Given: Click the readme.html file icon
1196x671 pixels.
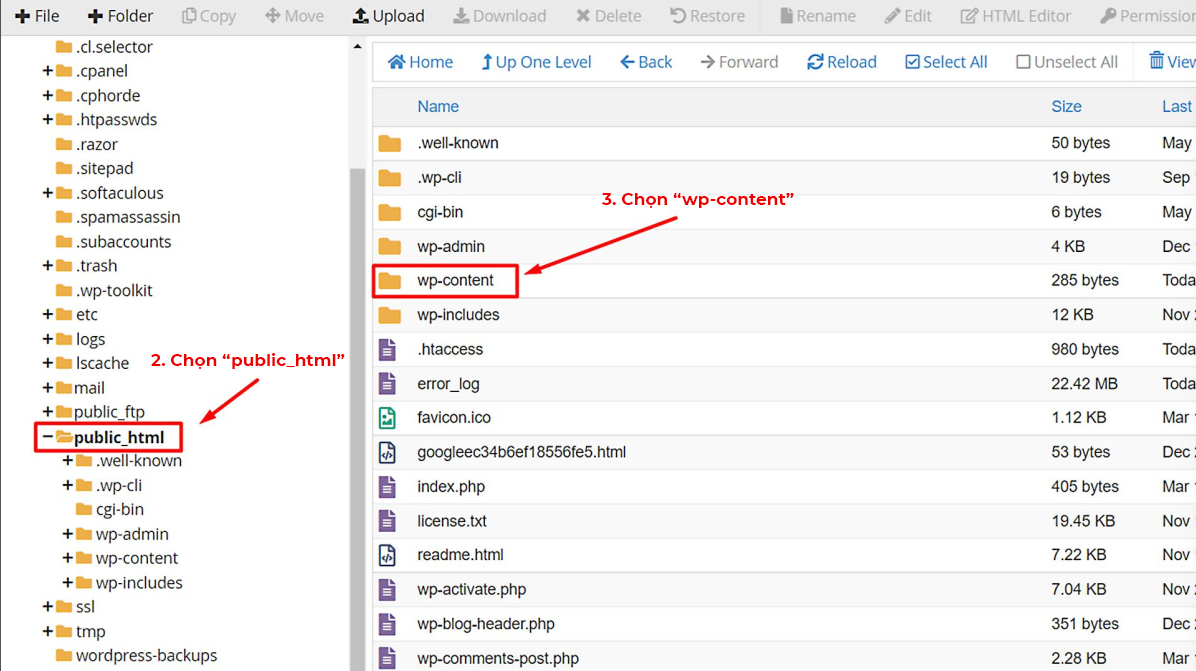Looking at the screenshot, I should 387,555.
